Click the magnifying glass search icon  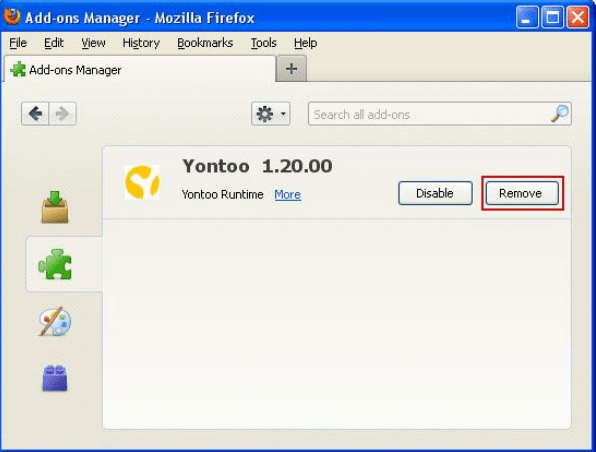tap(560, 113)
